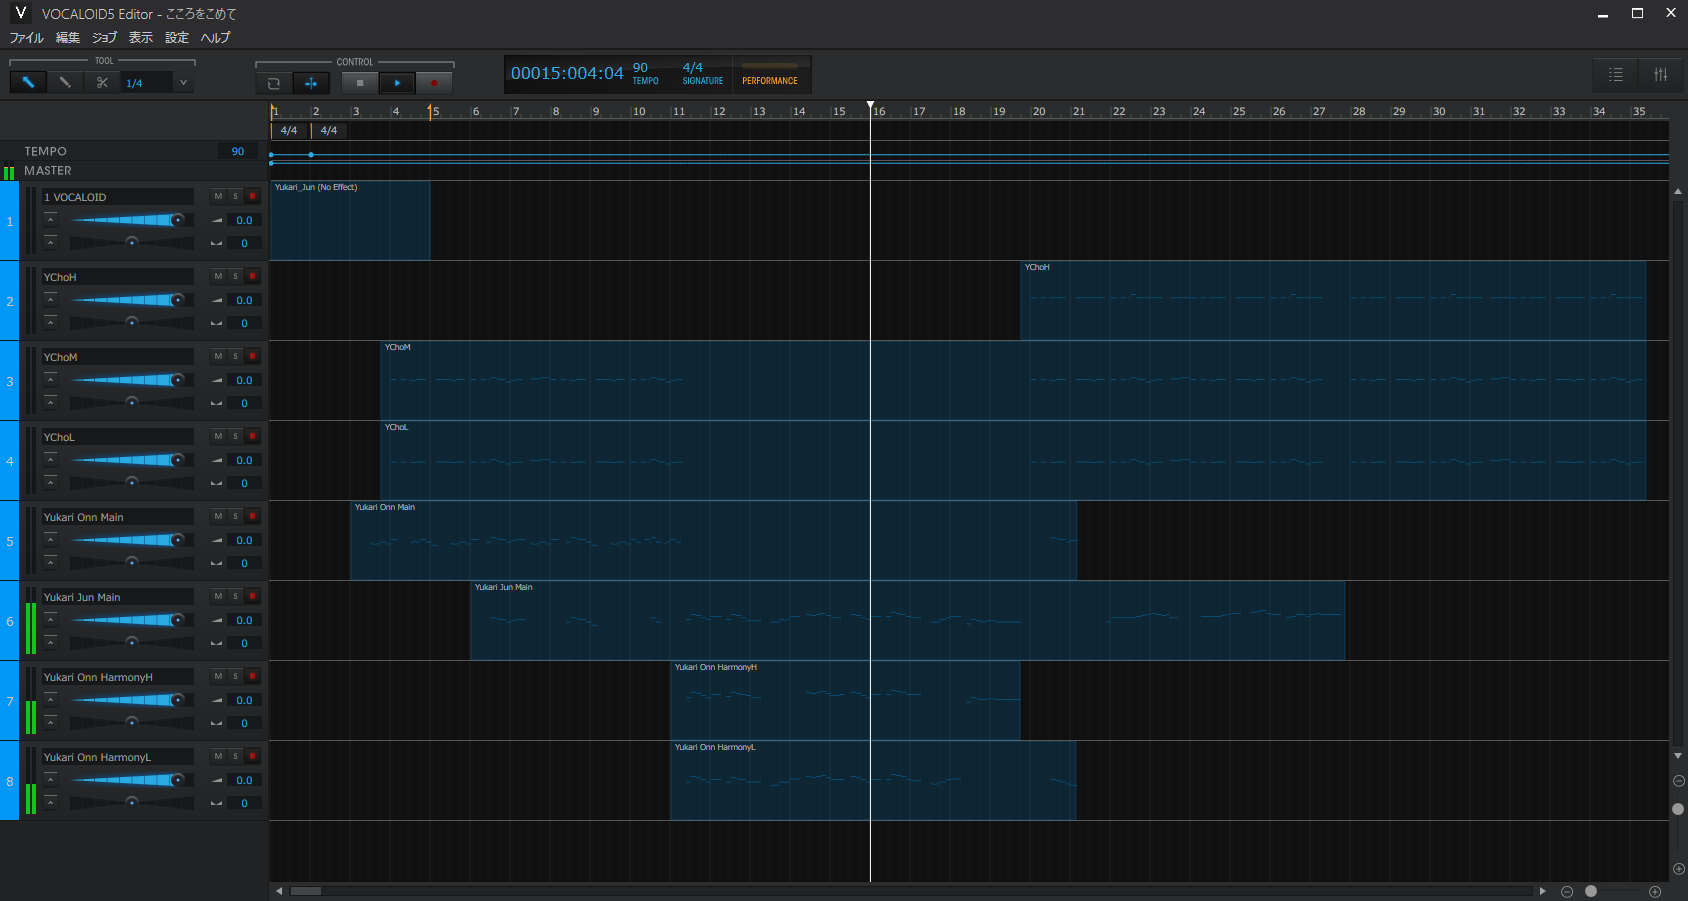The image size is (1688, 901).
Task: Click the first 4/4 time signature marker
Action: [x=289, y=130]
